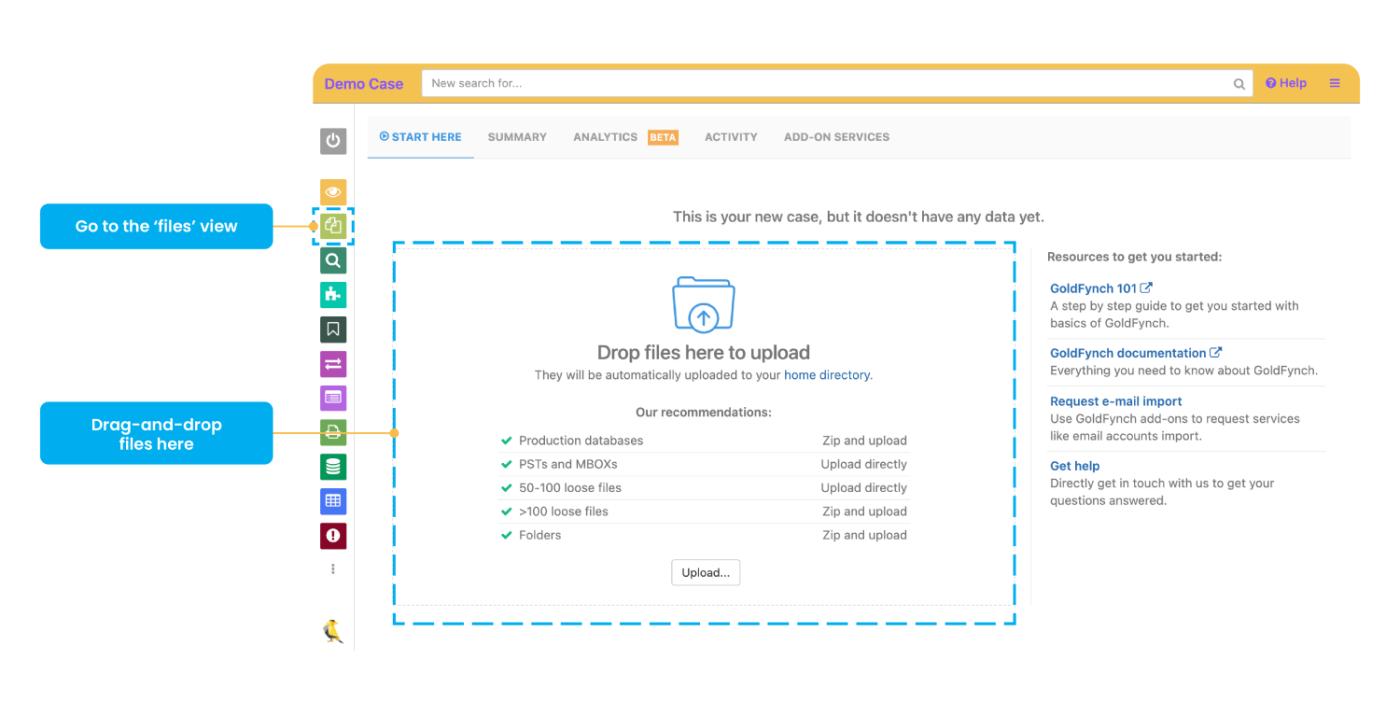Open the orange eye overview icon
1400x715 pixels.
(333, 192)
